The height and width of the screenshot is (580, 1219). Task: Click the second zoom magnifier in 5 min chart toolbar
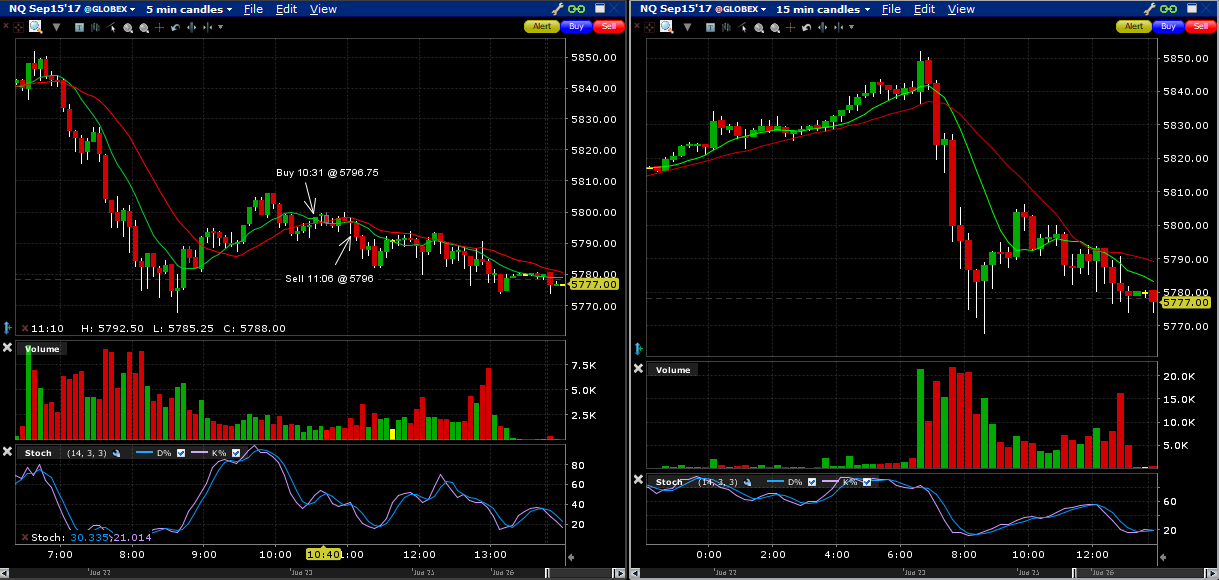pos(144,27)
